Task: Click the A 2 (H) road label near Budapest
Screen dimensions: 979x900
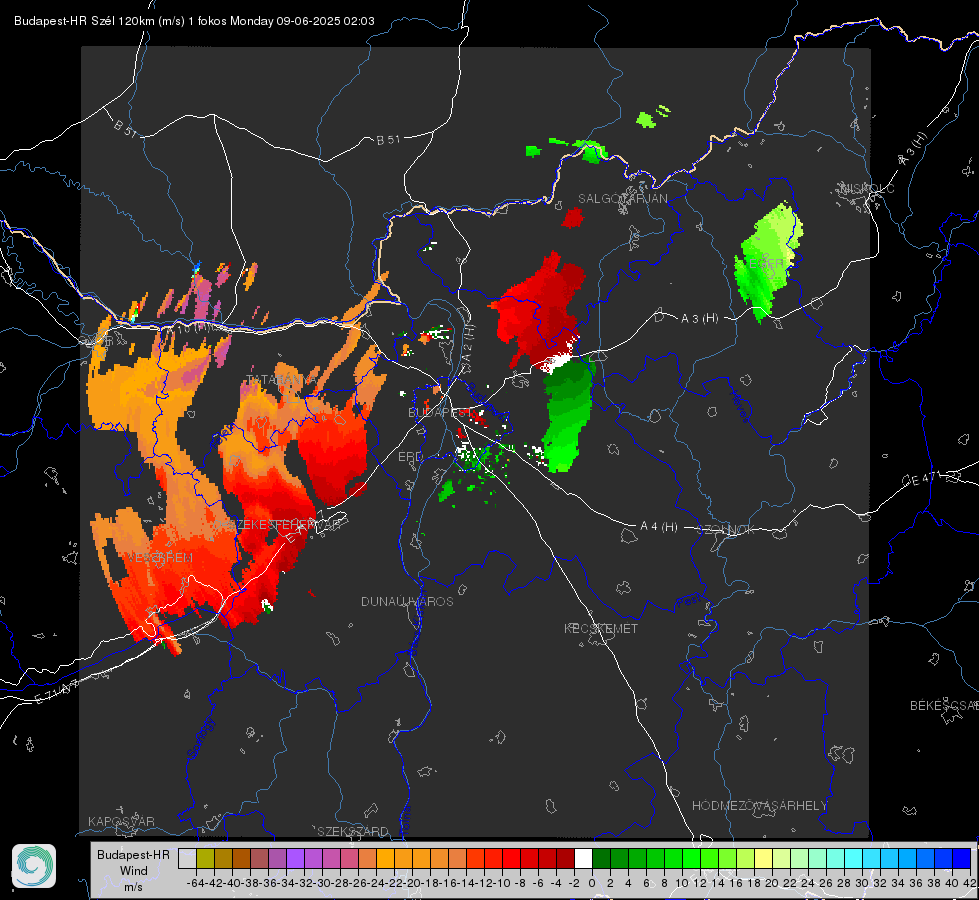Action: pos(468,345)
